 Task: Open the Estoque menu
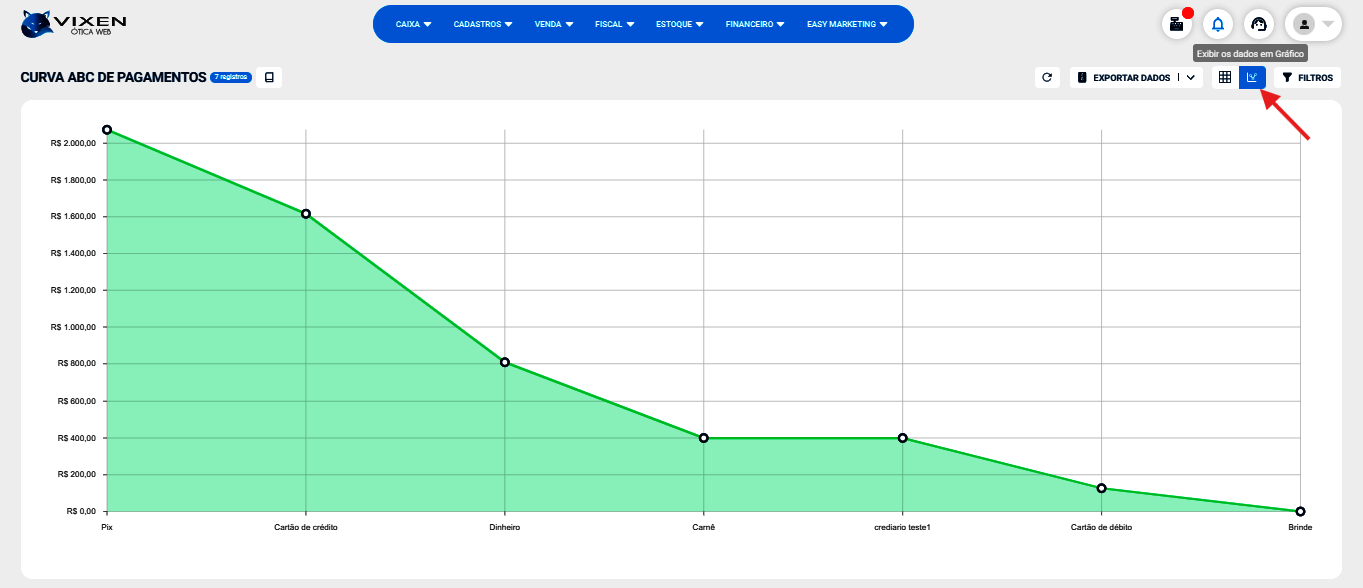click(679, 24)
